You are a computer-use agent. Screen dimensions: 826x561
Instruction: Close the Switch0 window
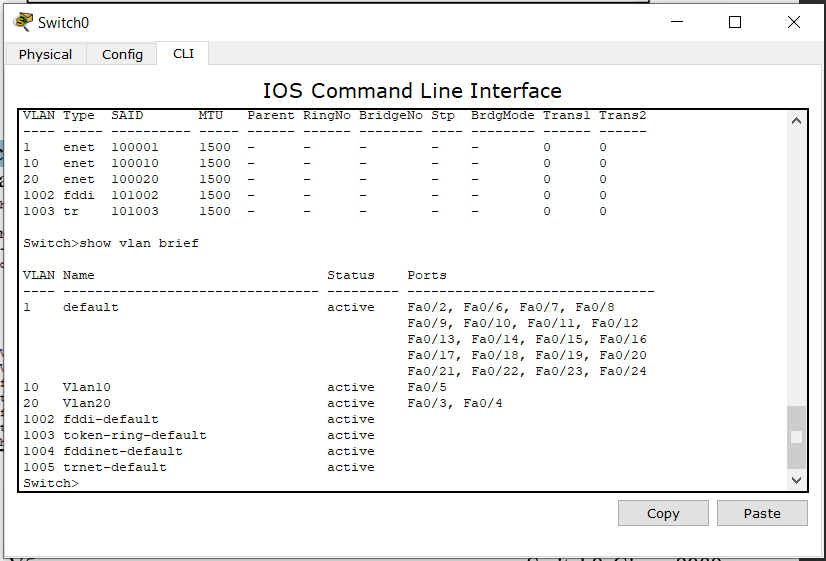(794, 22)
